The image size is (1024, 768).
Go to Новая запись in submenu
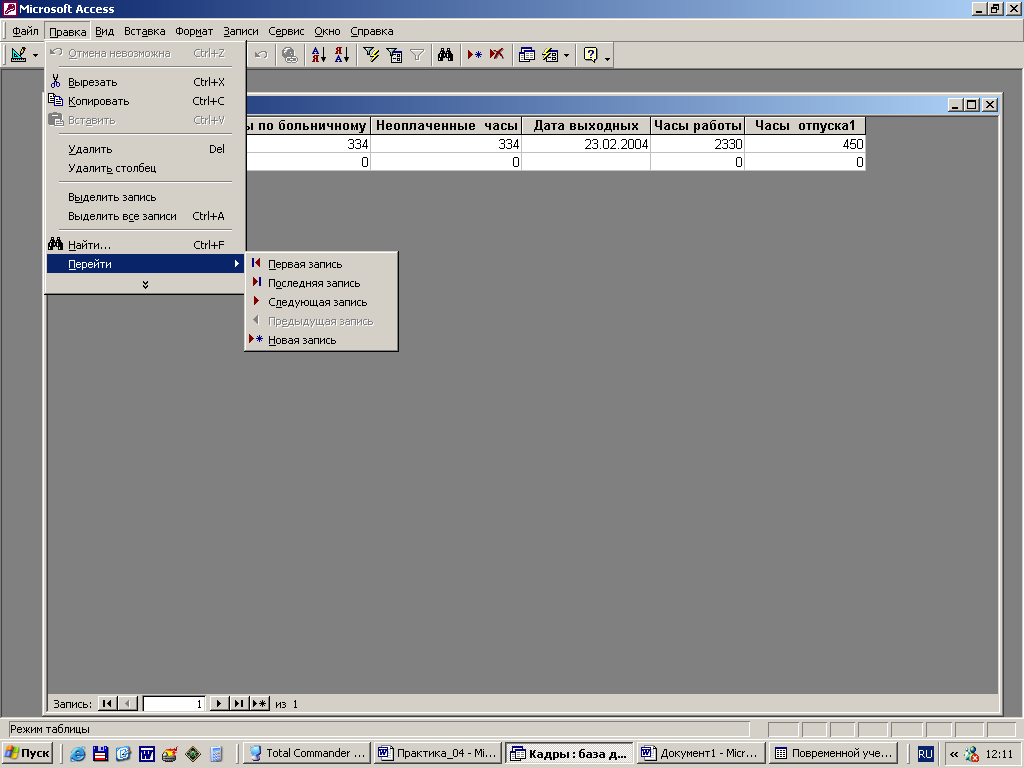321,340
